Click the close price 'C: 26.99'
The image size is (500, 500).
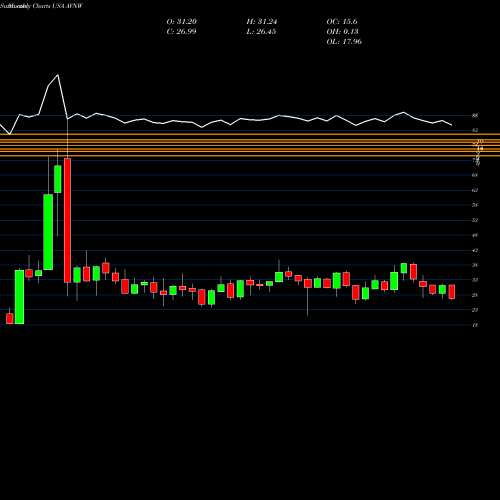(x=181, y=32)
